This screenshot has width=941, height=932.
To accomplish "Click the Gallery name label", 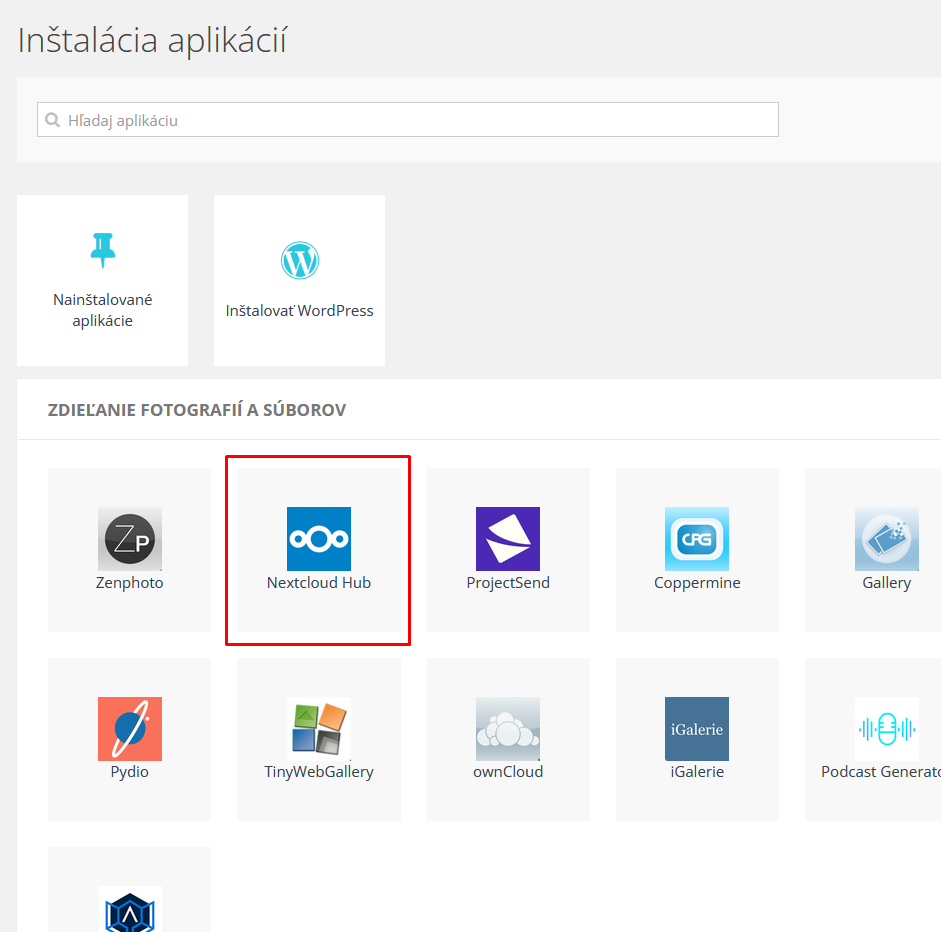I will coord(886,583).
